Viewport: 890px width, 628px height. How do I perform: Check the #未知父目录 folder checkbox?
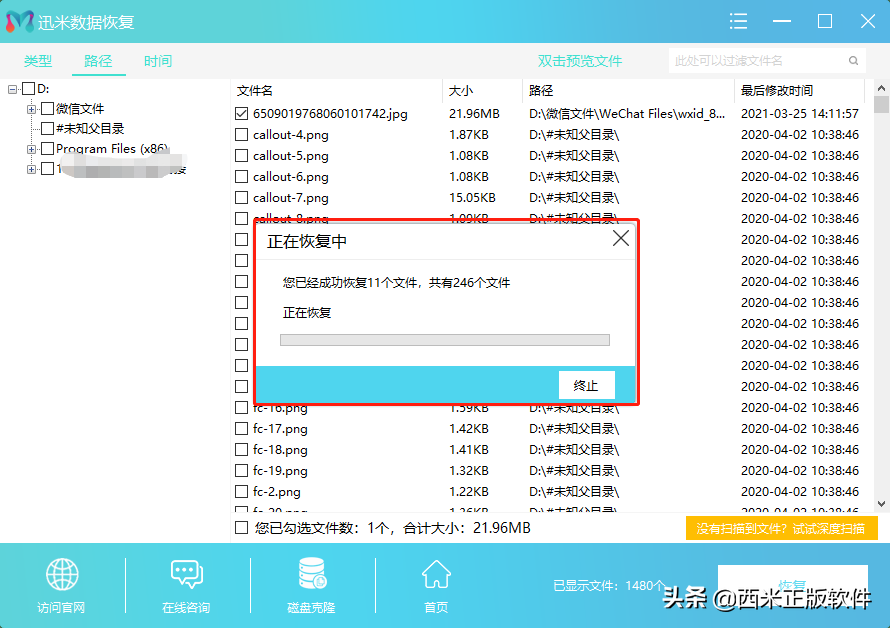pos(48,128)
